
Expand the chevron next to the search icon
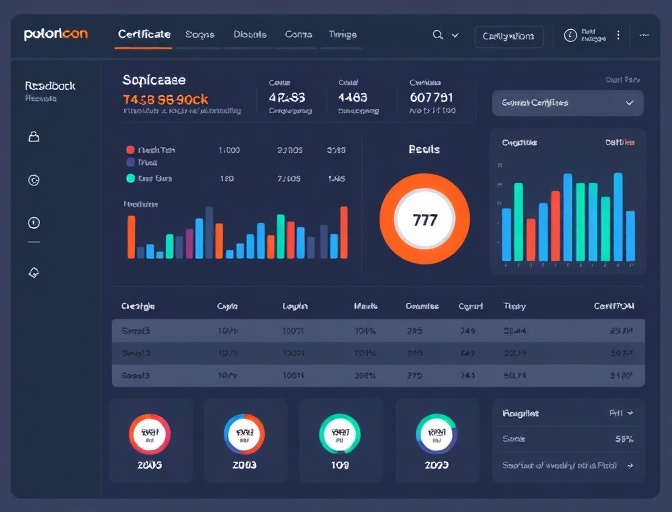[x=456, y=35]
